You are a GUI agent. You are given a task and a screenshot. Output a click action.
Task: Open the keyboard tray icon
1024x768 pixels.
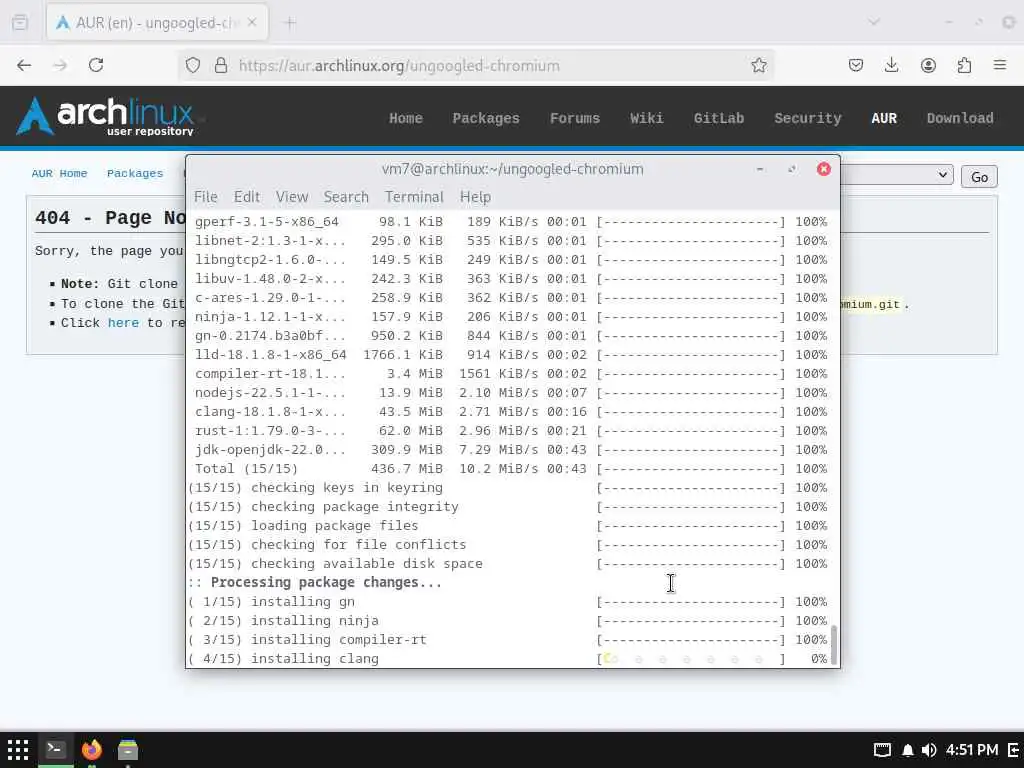(x=882, y=750)
